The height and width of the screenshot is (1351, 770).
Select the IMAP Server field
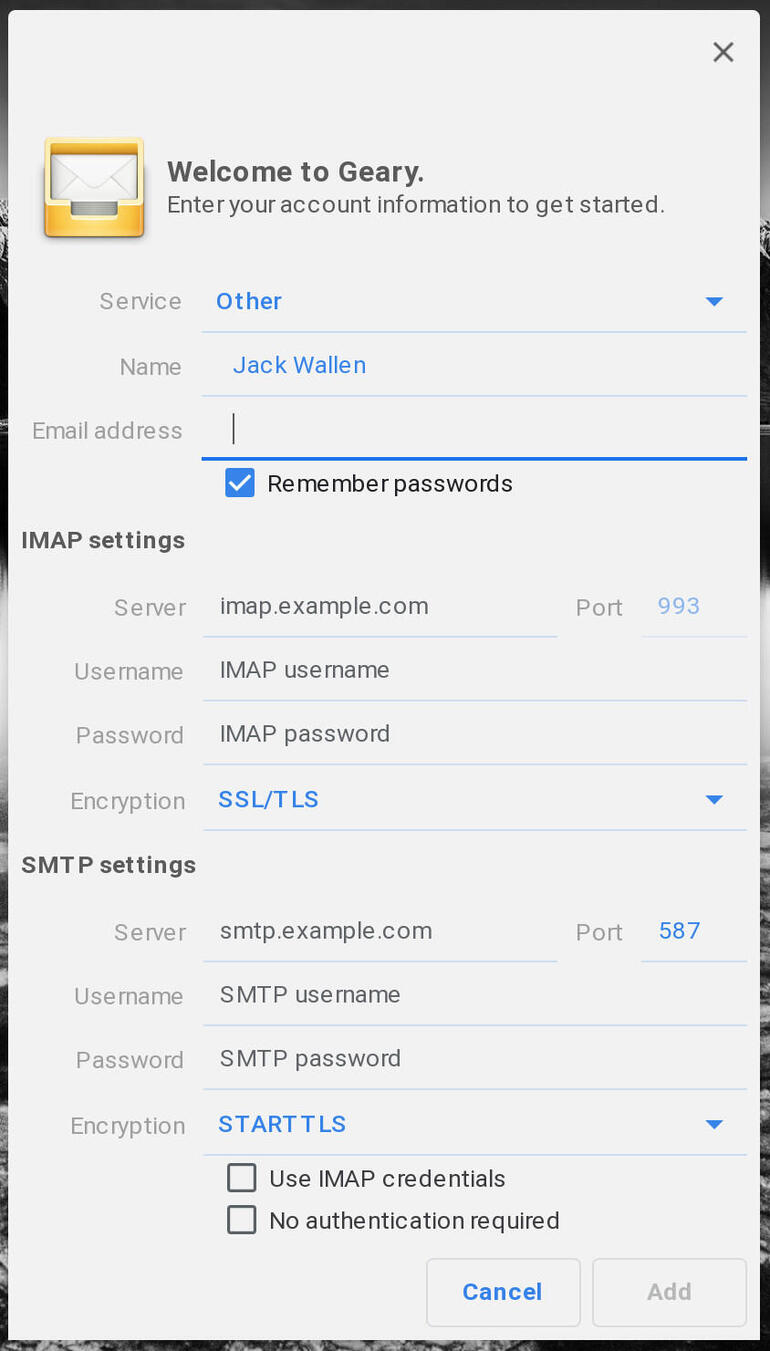pos(380,607)
